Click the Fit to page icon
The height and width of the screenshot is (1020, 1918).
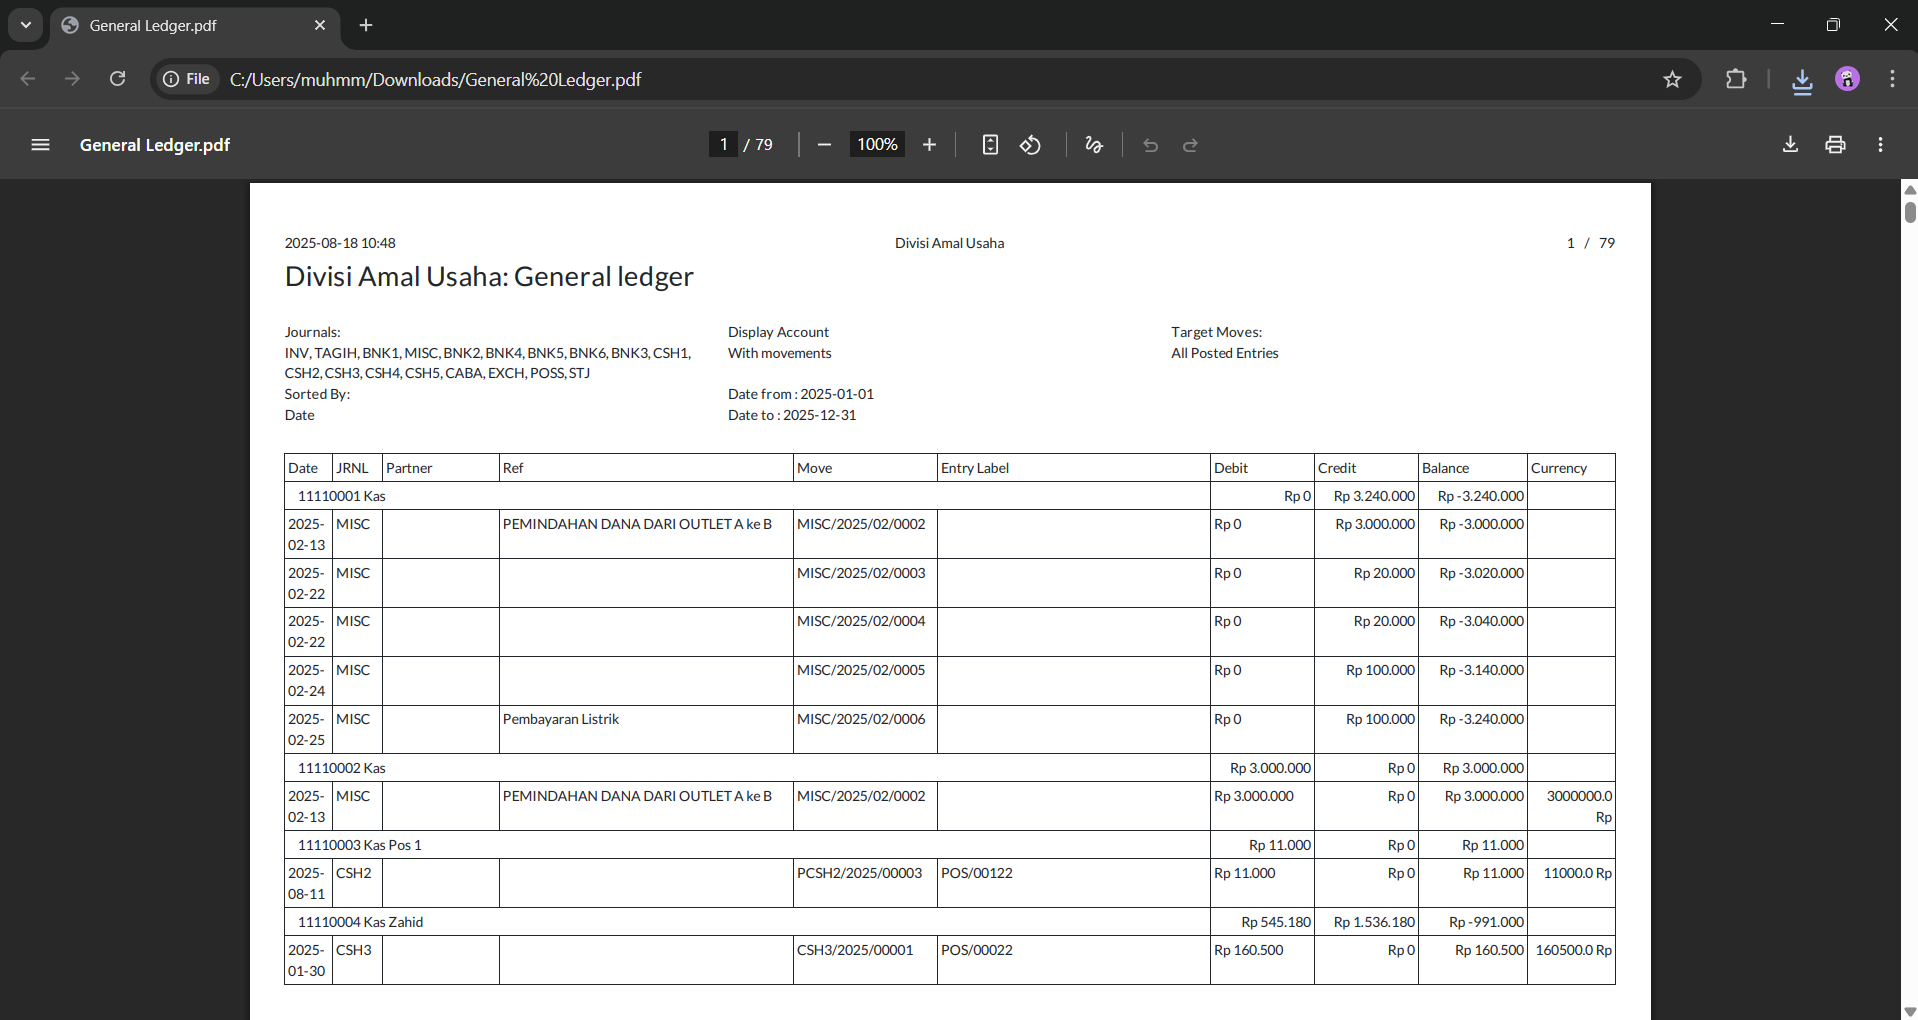click(989, 145)
